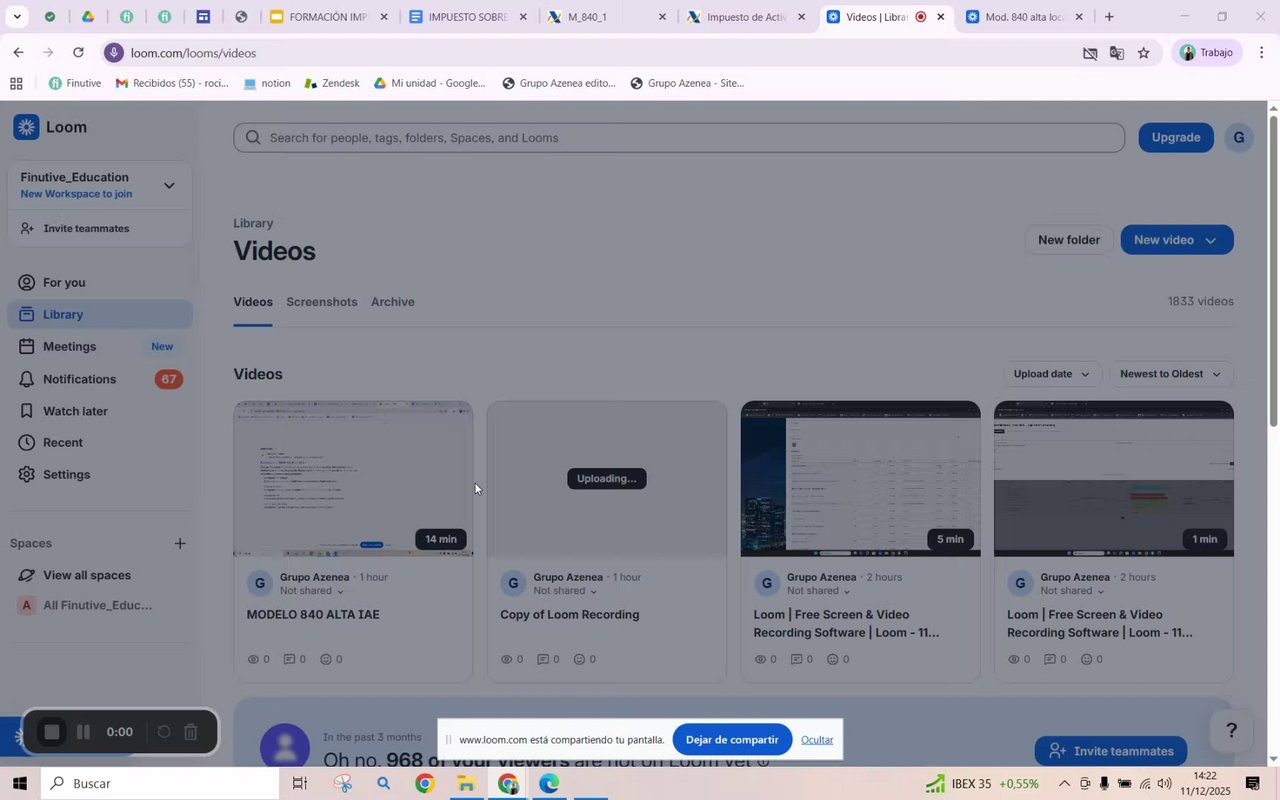Open the Uploading video thumbnail
This screenshot has width=1280, height=800.
click(607, 479)
